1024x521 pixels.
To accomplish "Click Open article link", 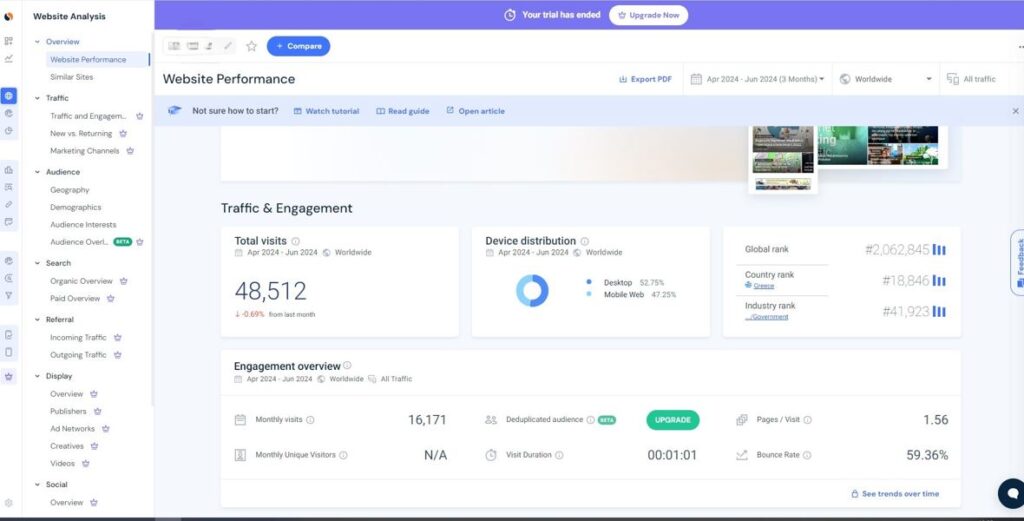I will [x=475, y=111].
